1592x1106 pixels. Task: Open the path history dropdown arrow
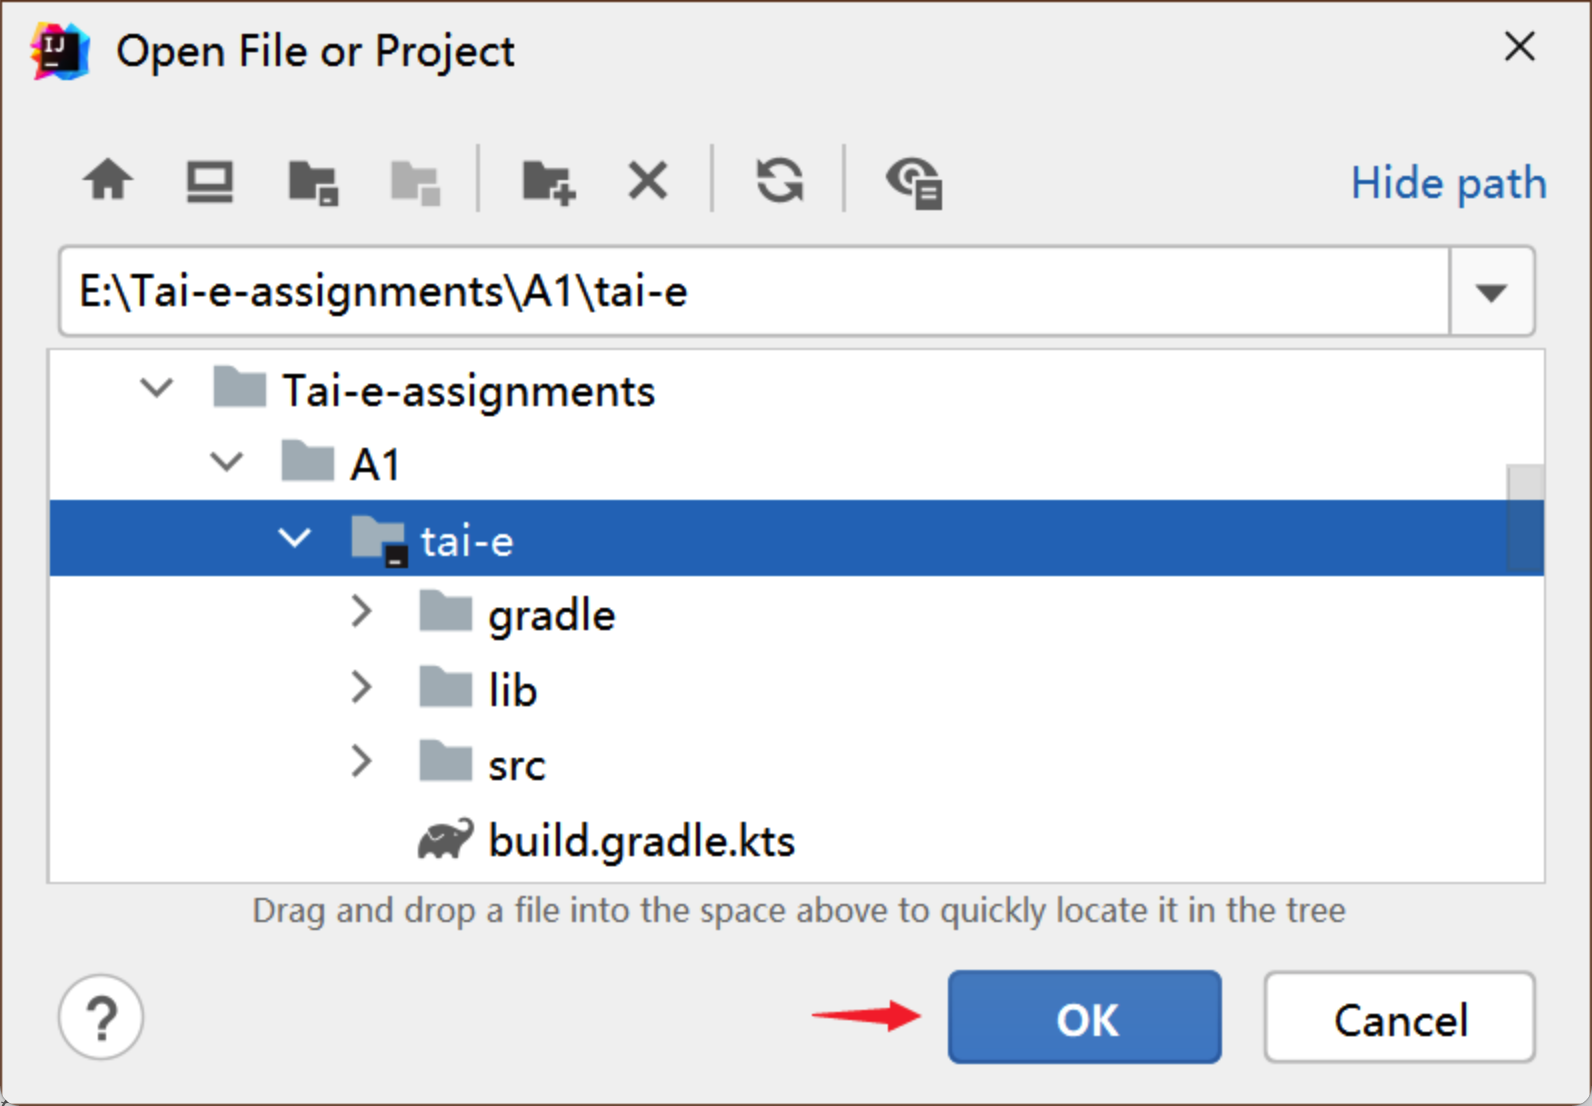point(1491,292)
